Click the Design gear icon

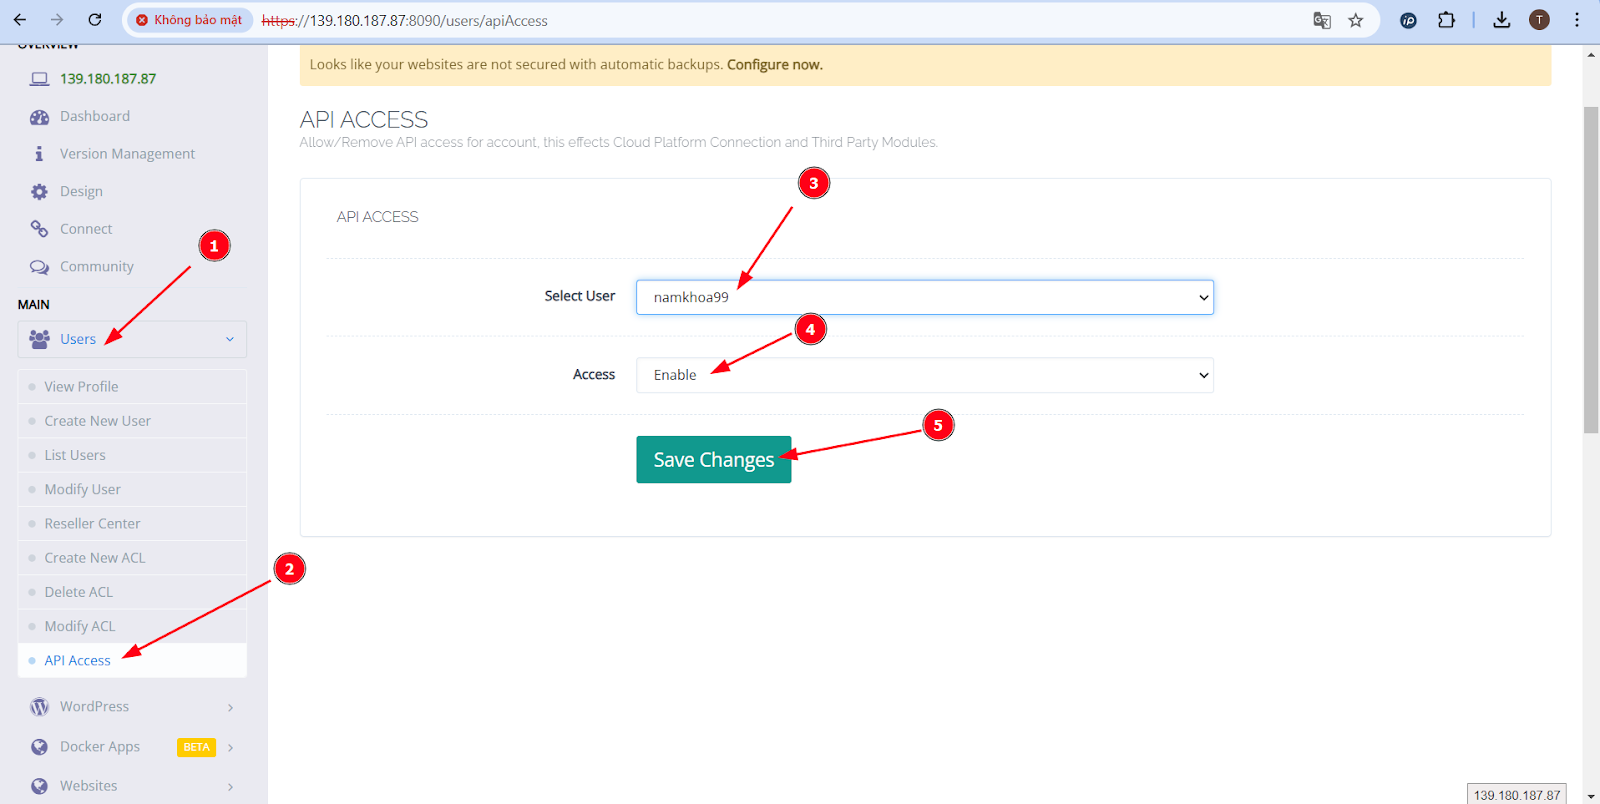pyautogui.click(x=39, y=192)
